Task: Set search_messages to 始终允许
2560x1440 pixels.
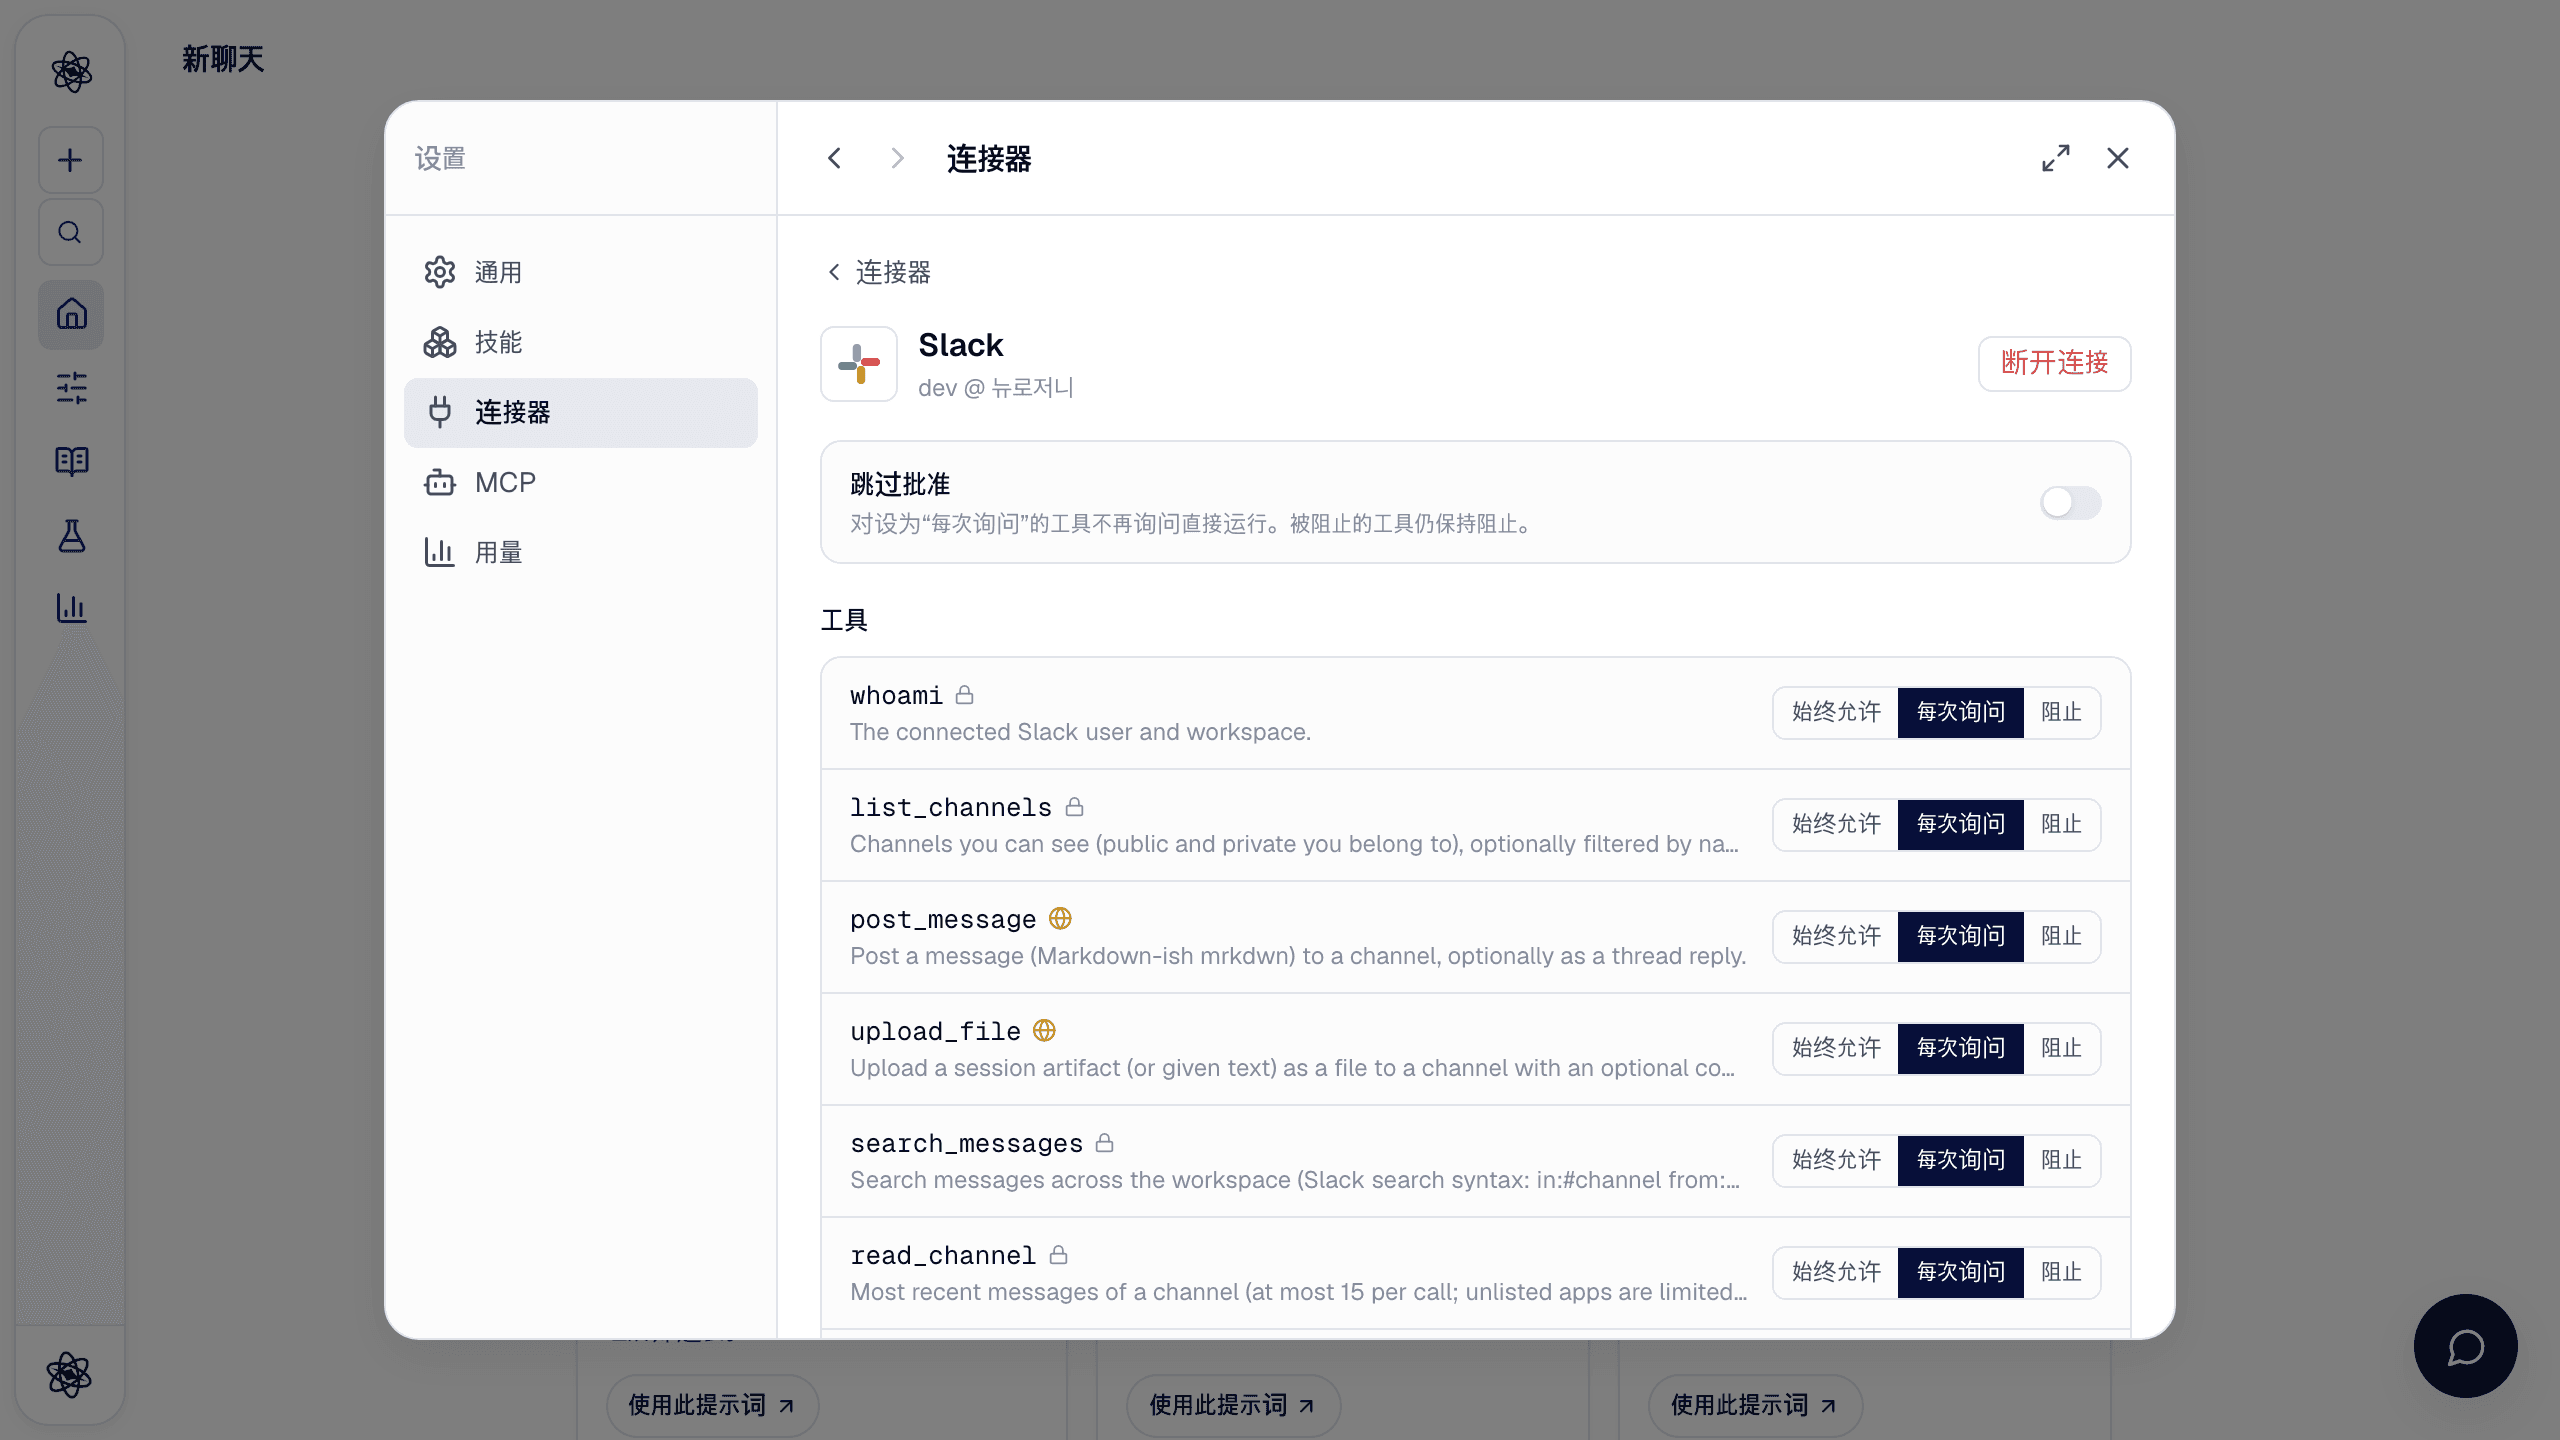Action: pos(1836,1160)
